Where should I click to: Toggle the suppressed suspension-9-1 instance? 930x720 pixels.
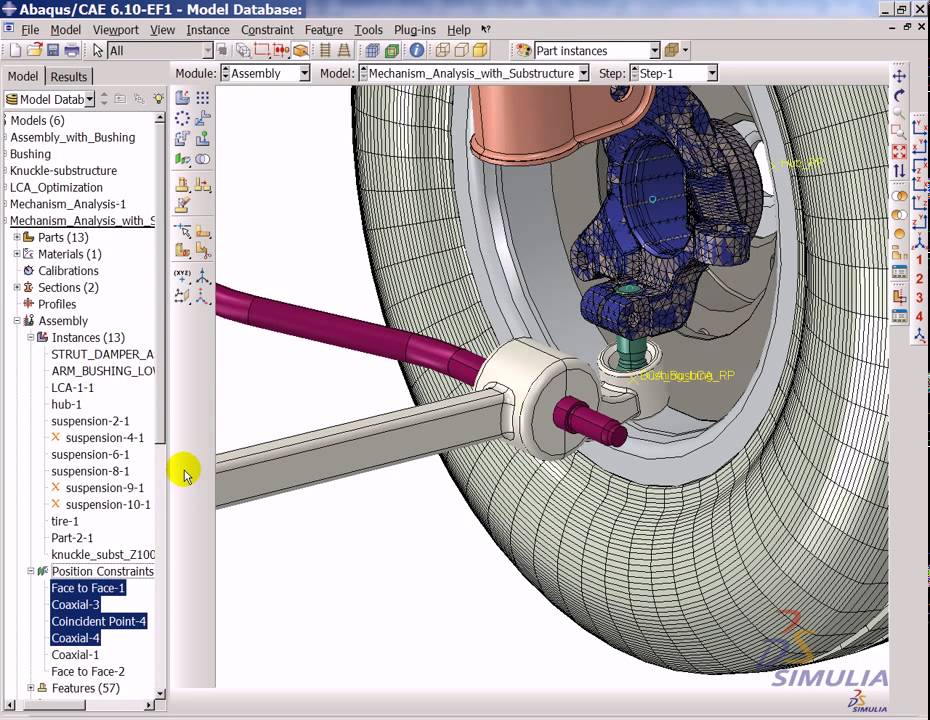point(97,488)
